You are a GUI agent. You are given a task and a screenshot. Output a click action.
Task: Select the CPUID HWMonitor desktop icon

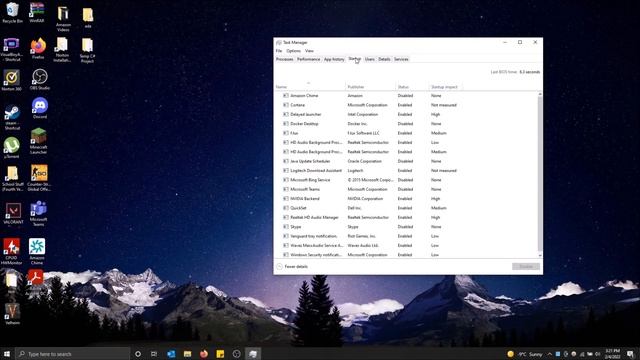tap(11, 251)
